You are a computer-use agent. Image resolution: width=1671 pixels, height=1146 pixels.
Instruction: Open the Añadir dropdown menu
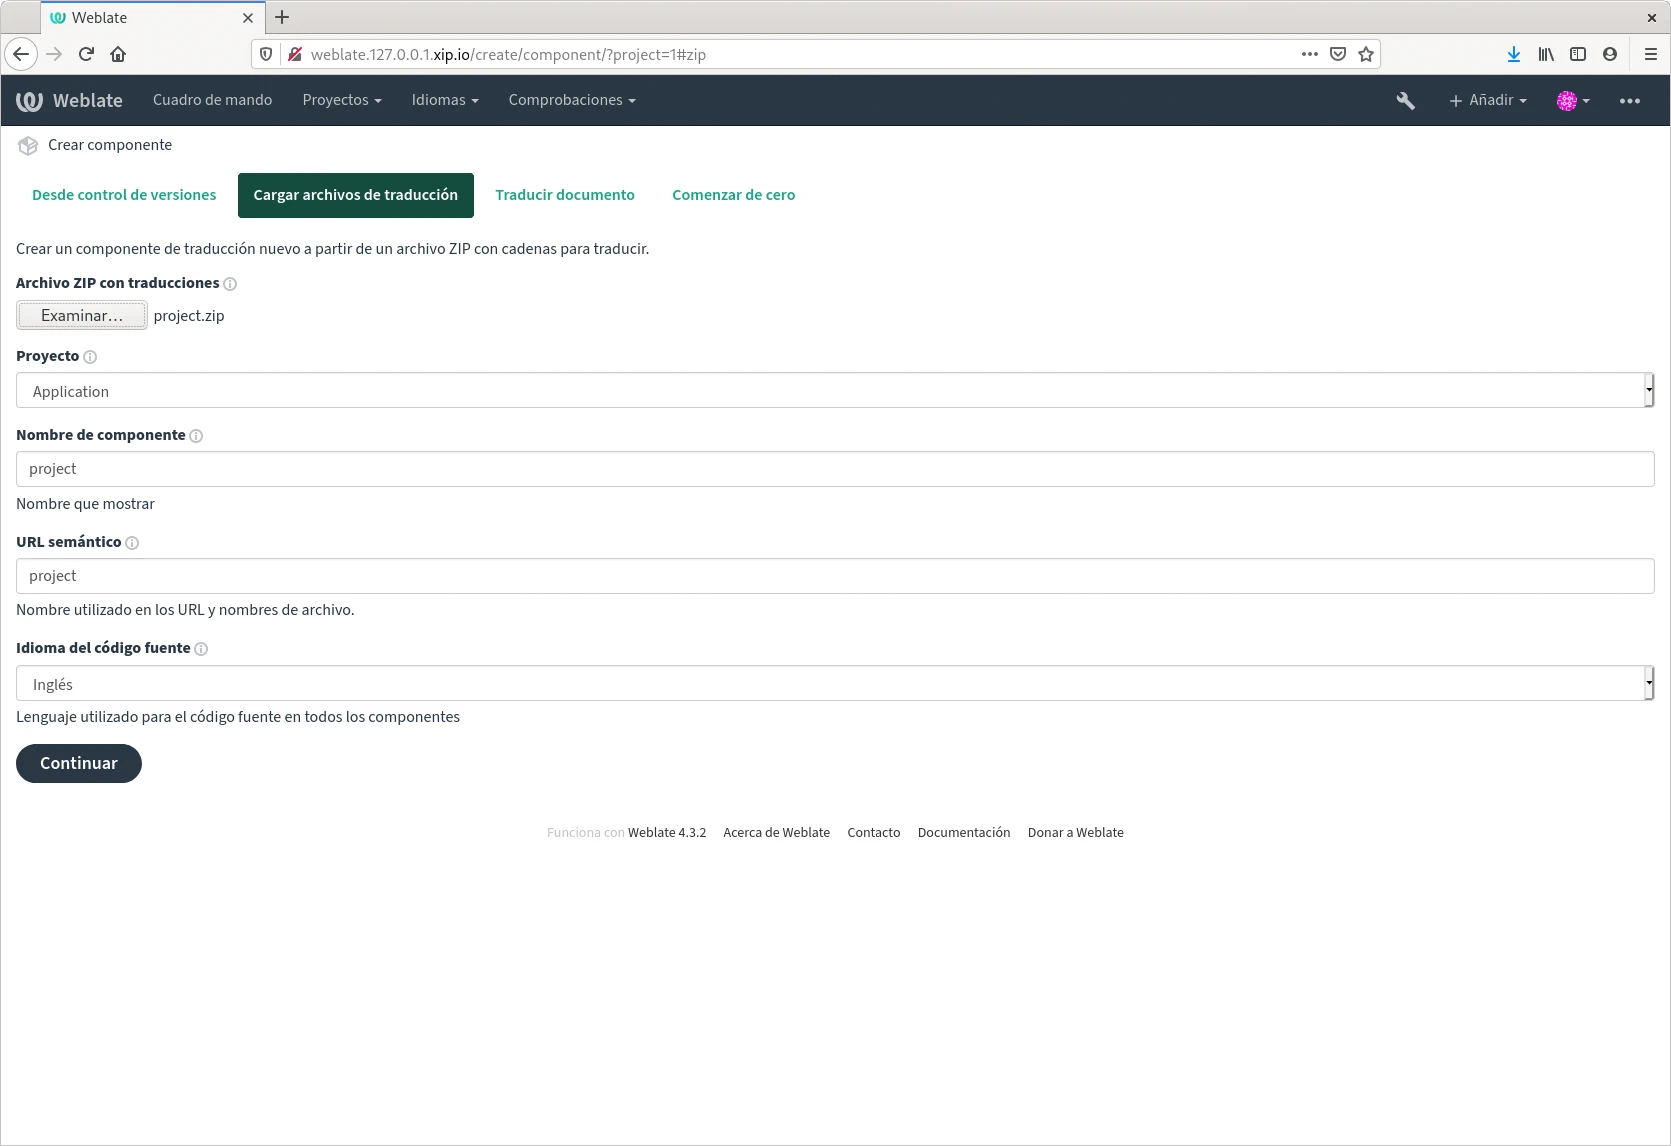coord(1487,100)
